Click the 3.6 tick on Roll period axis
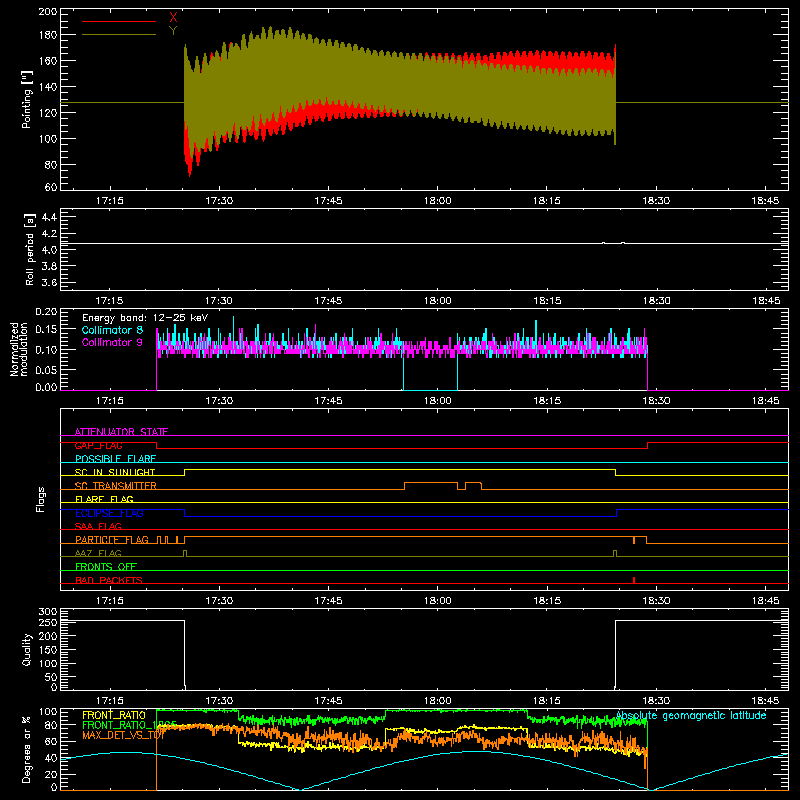This screenshot has height=800, width=800. click(49, 282)
